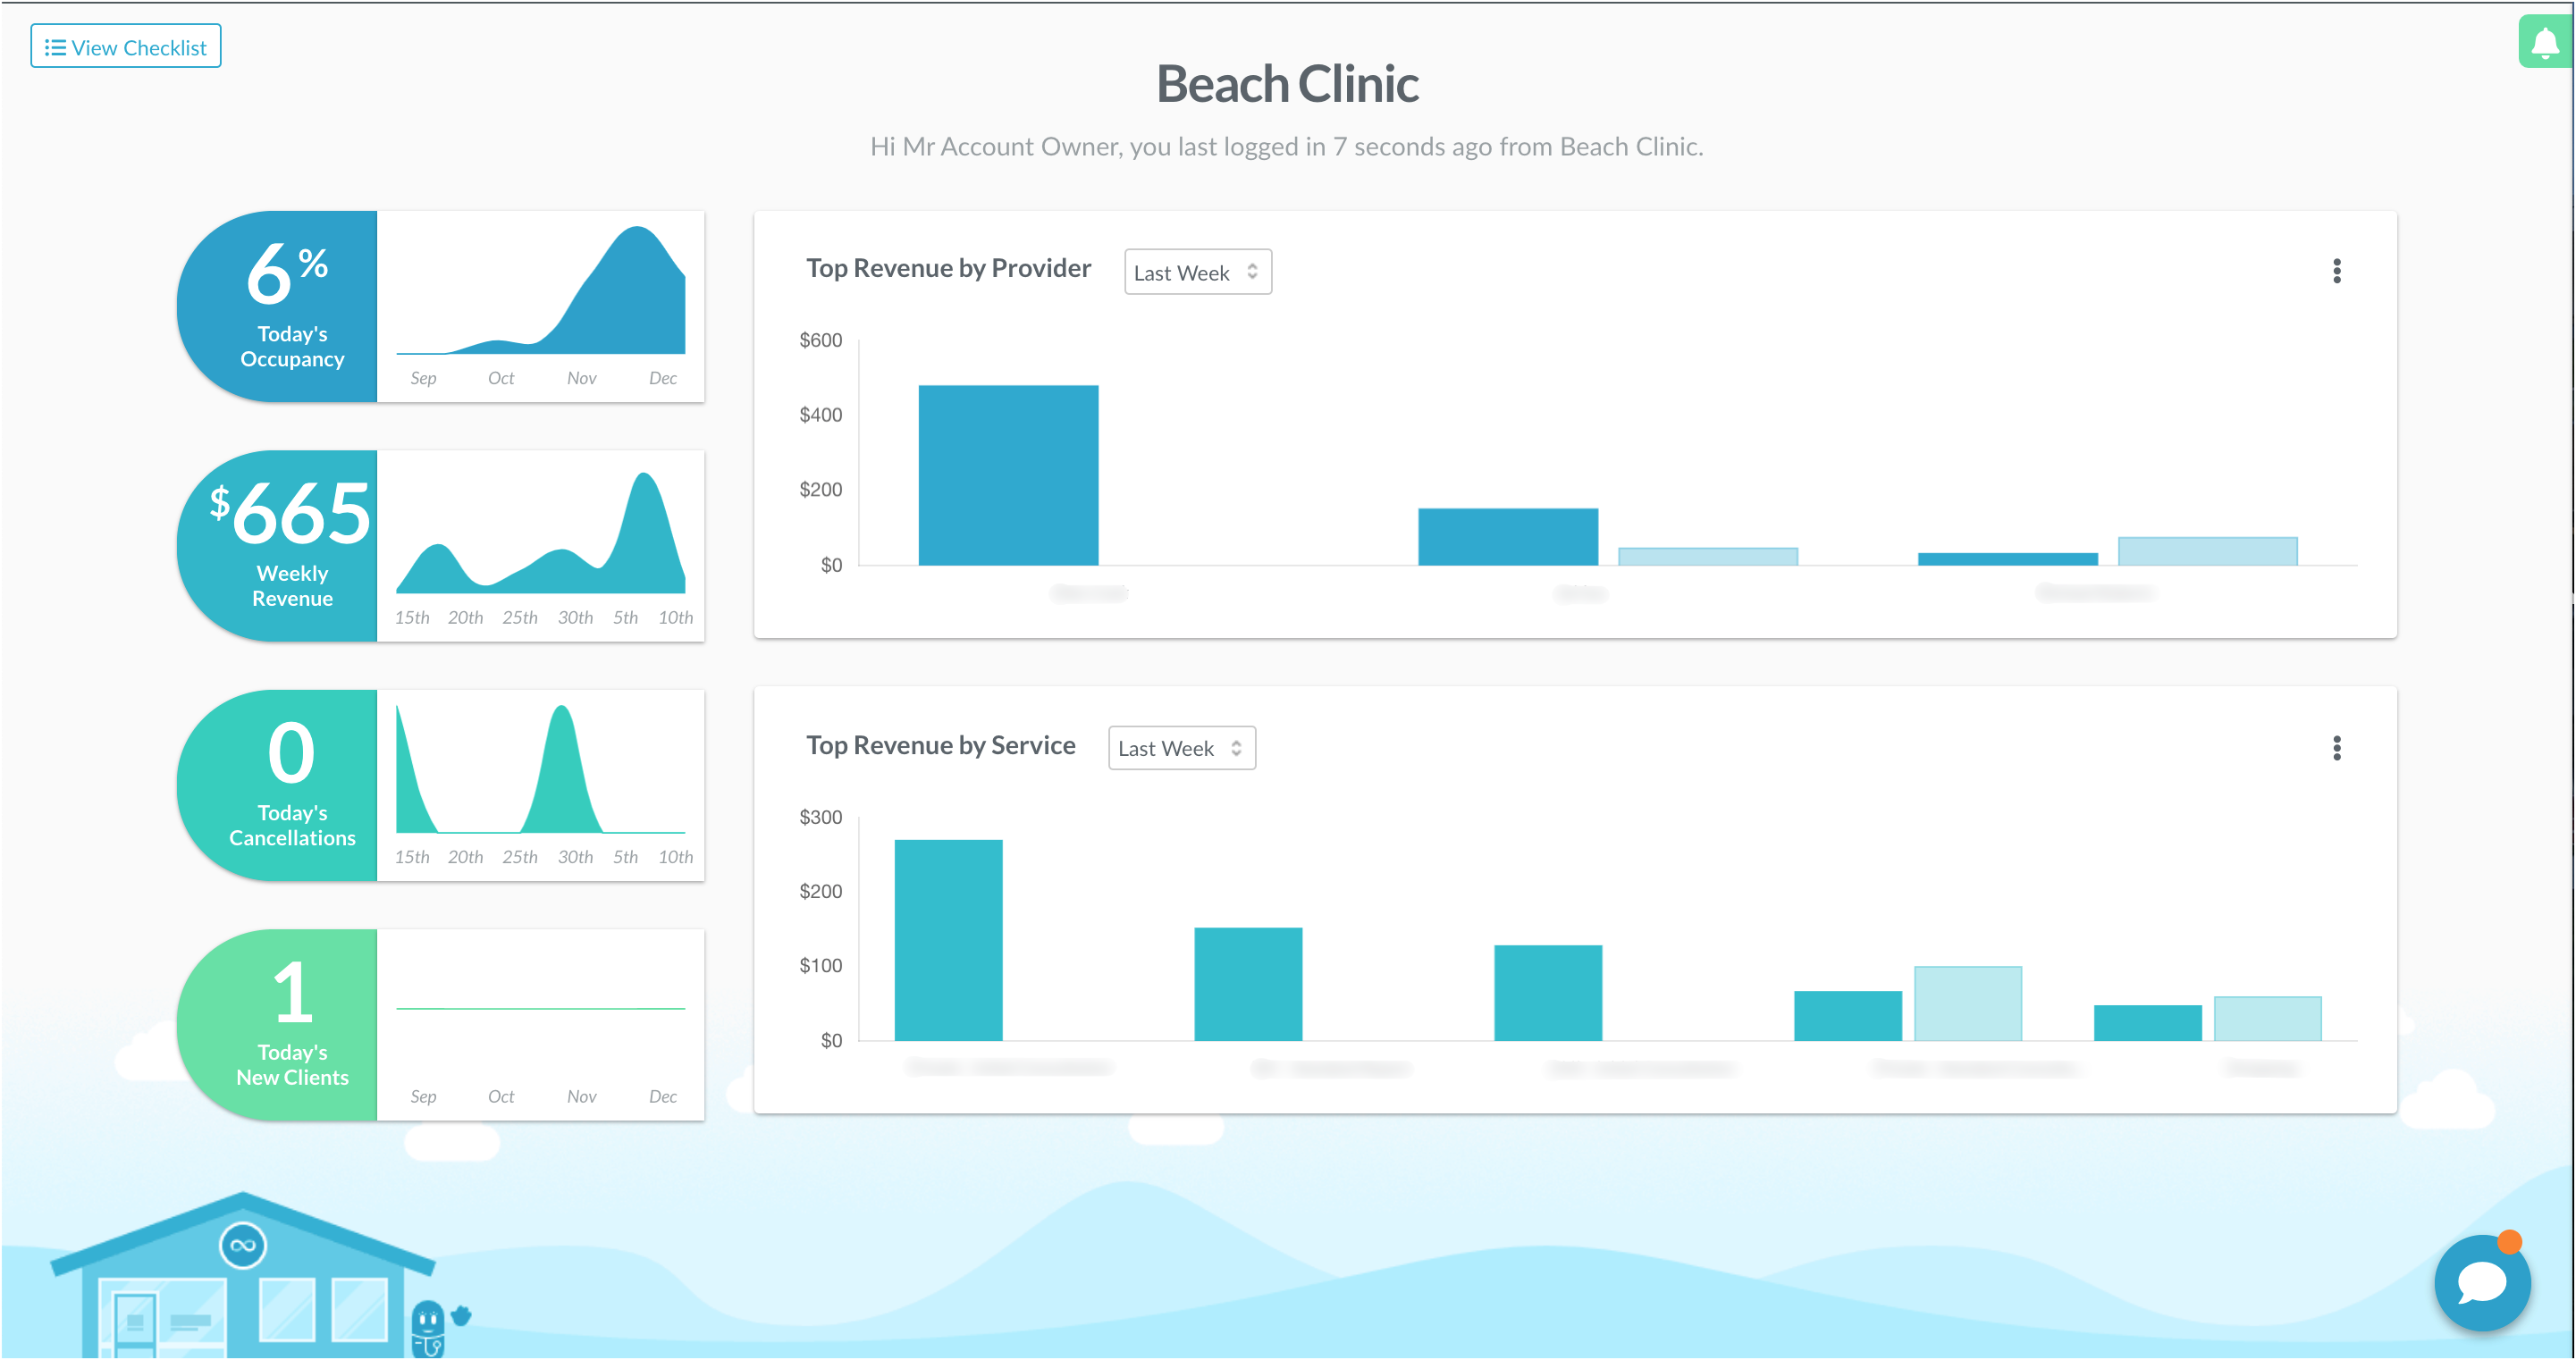Viewport: 2576px width, 1360px height.
Task: Click the second dark bar in Service chart
Action: click(x=1248, y=984)
